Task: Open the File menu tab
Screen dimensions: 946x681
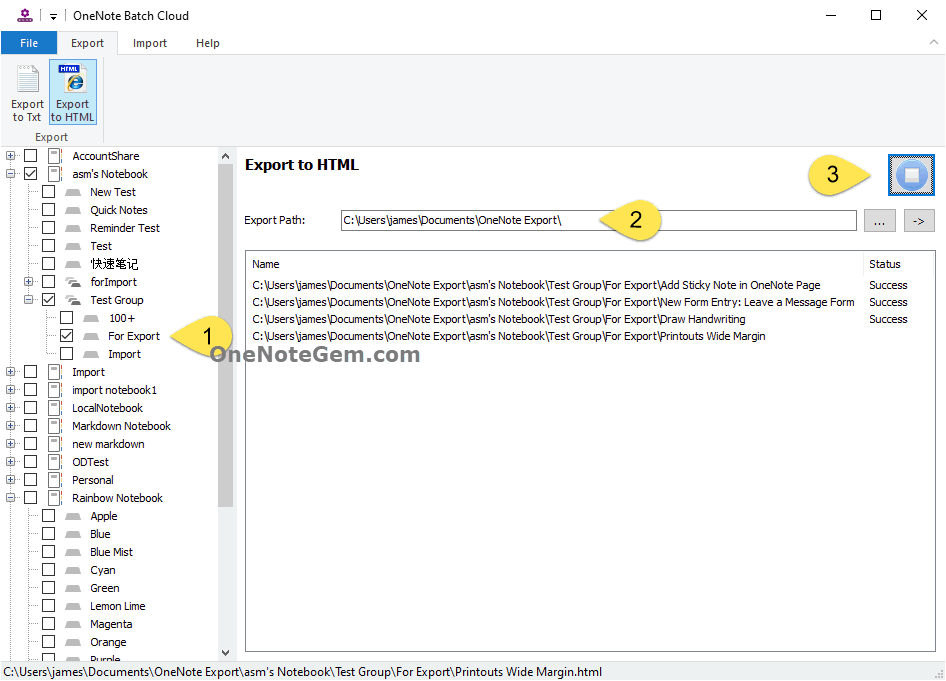Action: click(x=29, y=43)
